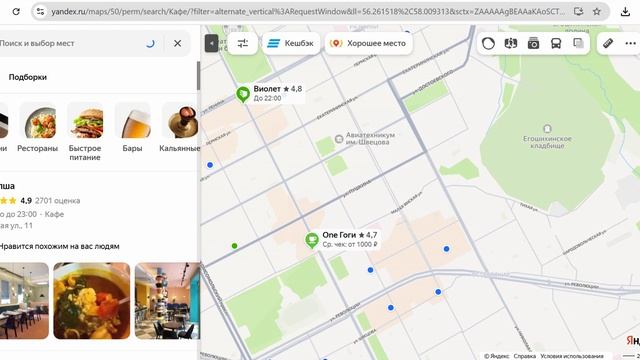
Task: Enable the Кешбэк filter
Action: (x=291, y=43)
